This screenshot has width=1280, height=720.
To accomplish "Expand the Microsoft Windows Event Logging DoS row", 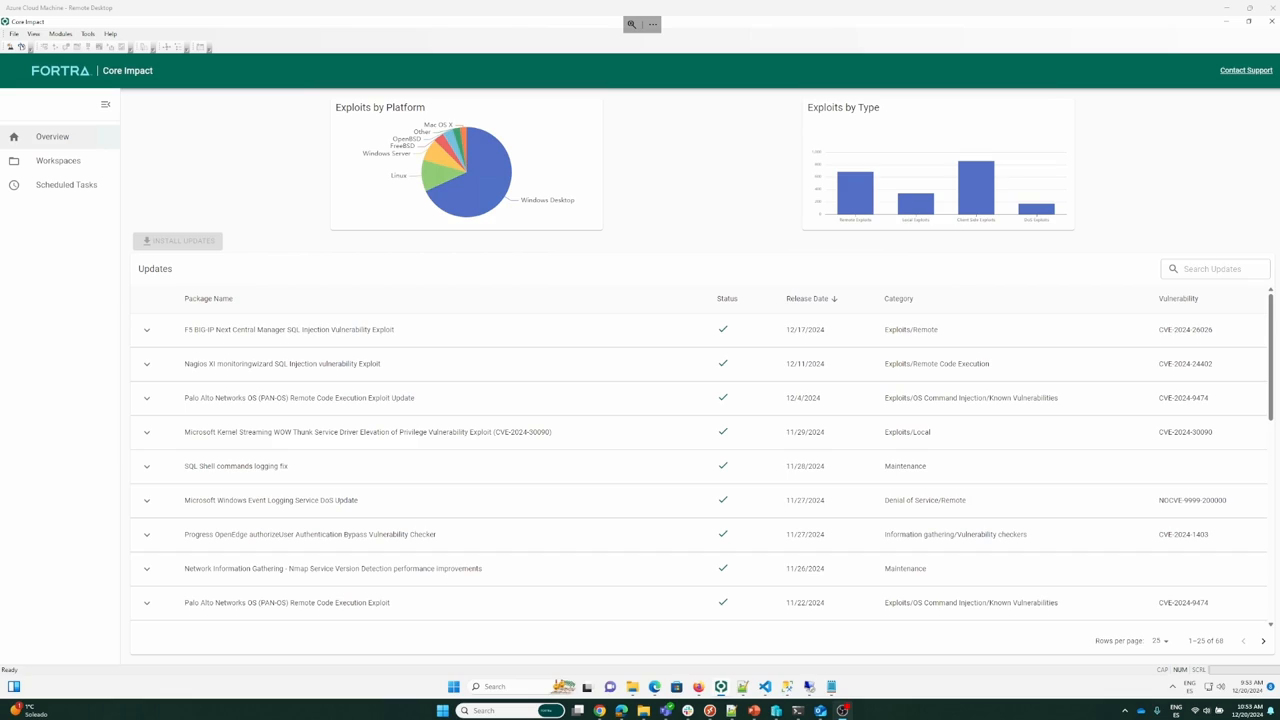I will (147, 500).
